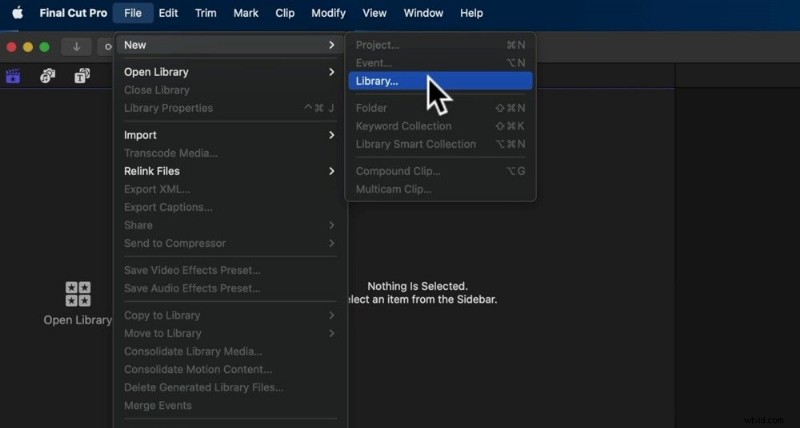
Task: Open Photos and Audio sidebar icon
Action: 47,76
